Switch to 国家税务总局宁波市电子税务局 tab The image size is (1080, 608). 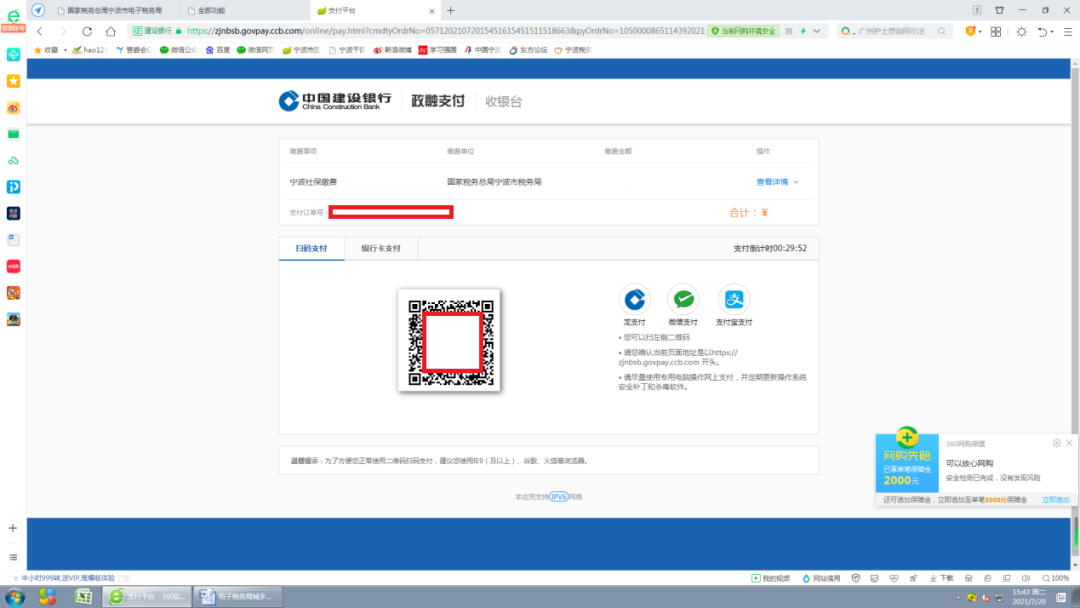[x=114, y=10]
